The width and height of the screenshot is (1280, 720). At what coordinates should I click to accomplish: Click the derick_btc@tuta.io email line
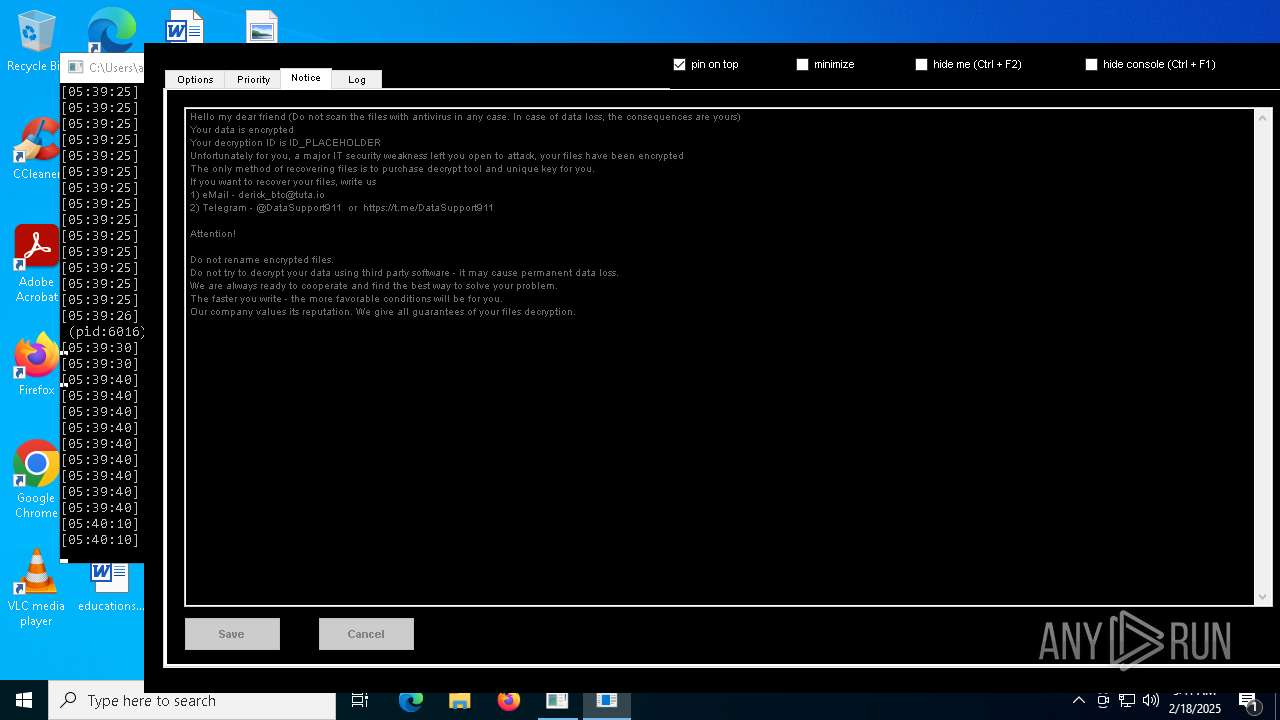(x=258, y=195)
